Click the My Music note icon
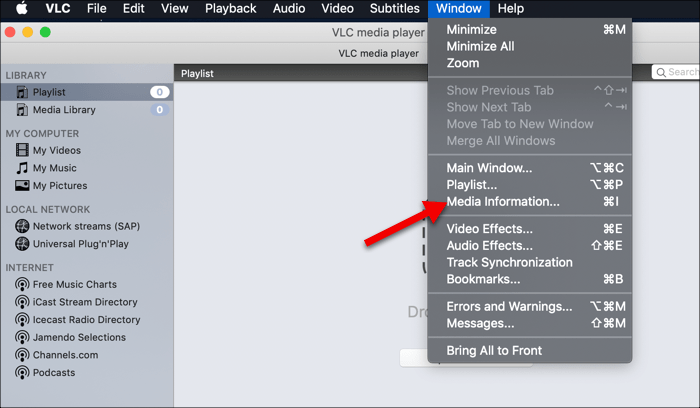The height and width of the screenshot is (408, 700). (x=22, y=168)
